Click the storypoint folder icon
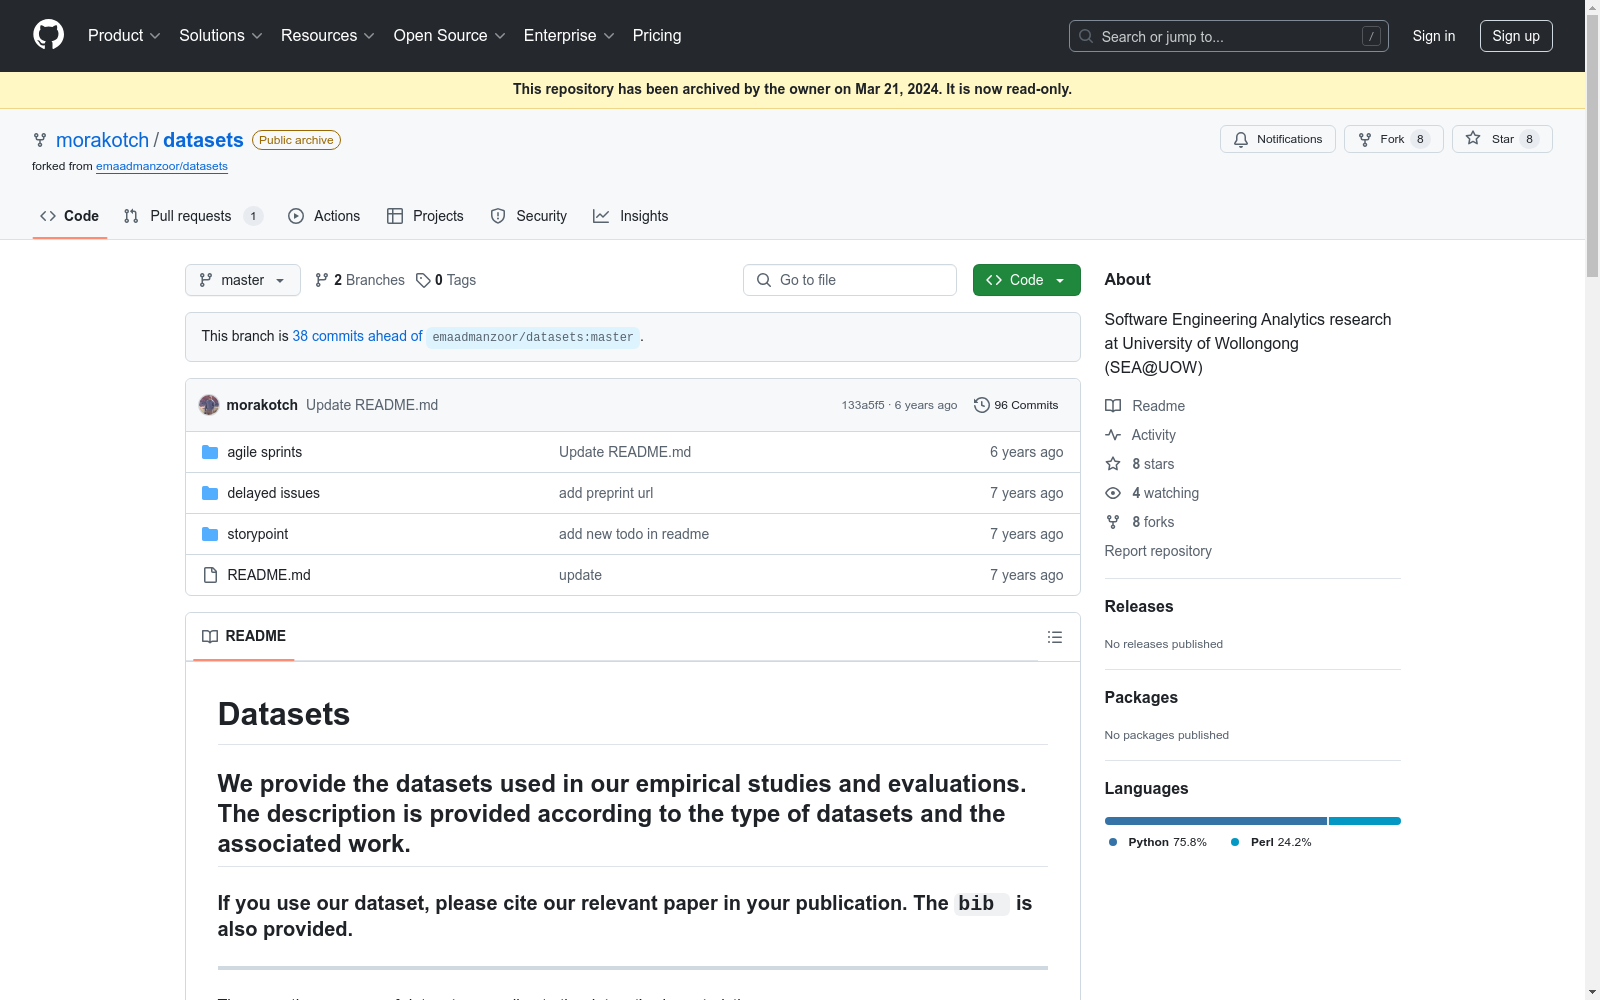1600x1000 pixels. (x=210, y=534)
